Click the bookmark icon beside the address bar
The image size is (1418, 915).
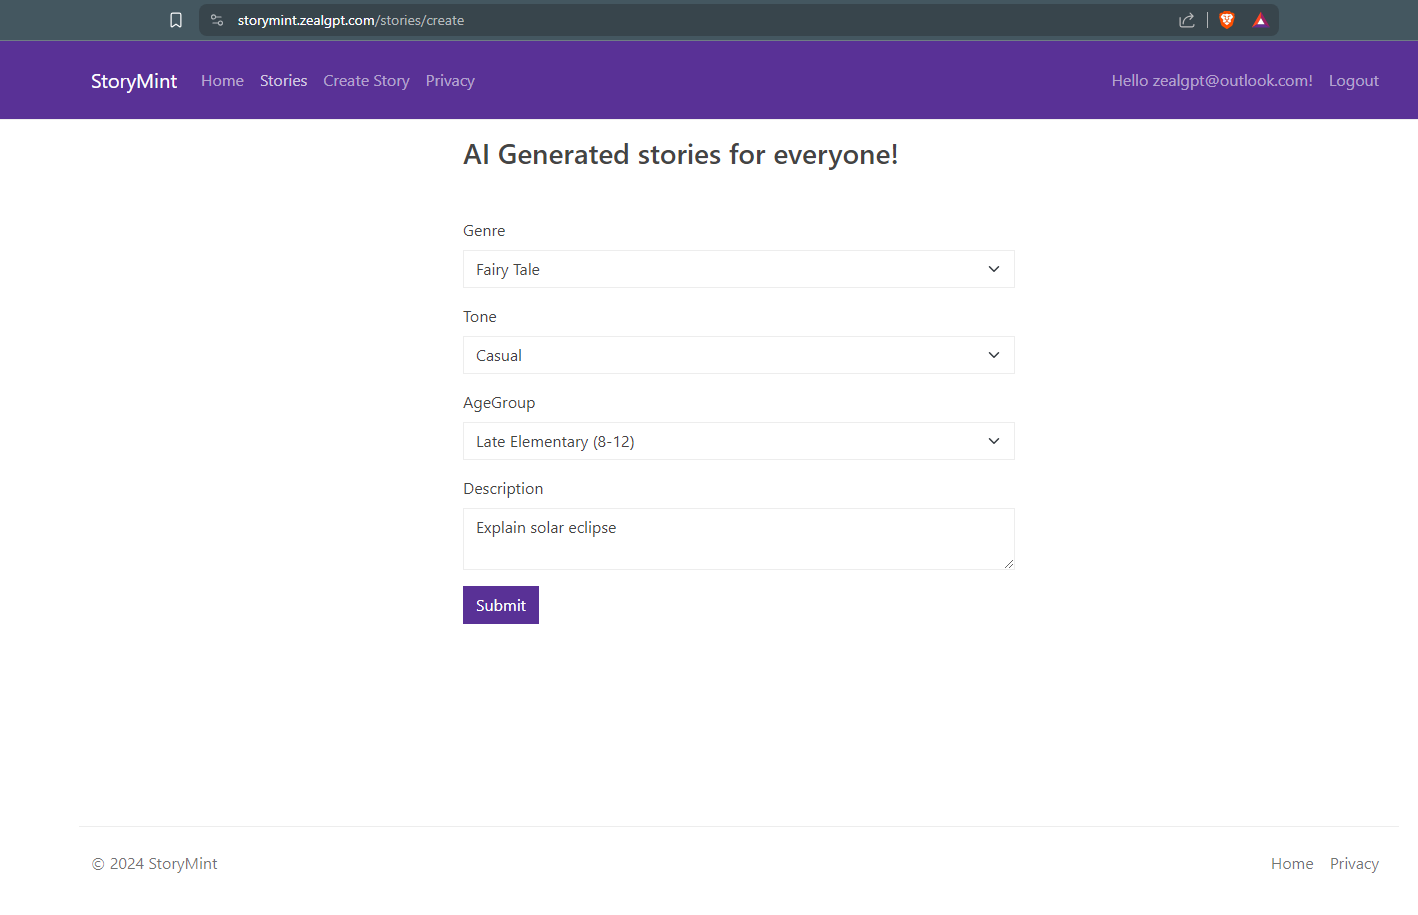pos(176,20)
